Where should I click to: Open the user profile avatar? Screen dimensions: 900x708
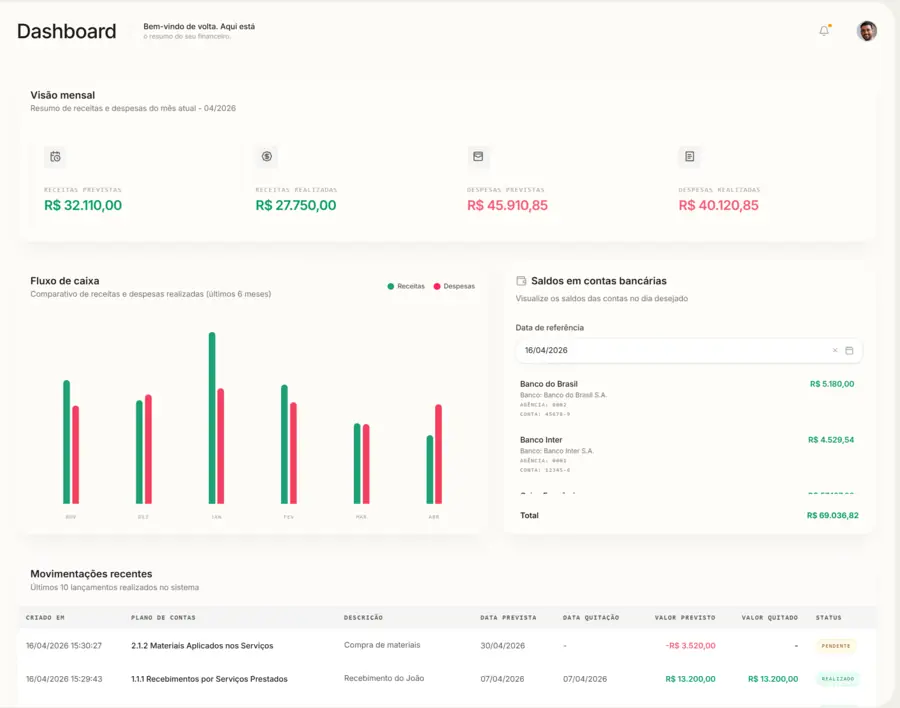(867, 31)
